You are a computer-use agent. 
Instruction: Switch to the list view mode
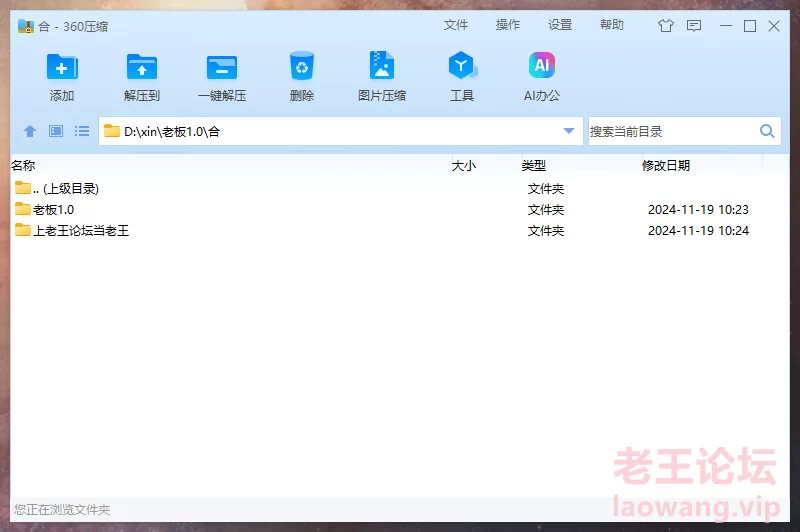(82, 131)
